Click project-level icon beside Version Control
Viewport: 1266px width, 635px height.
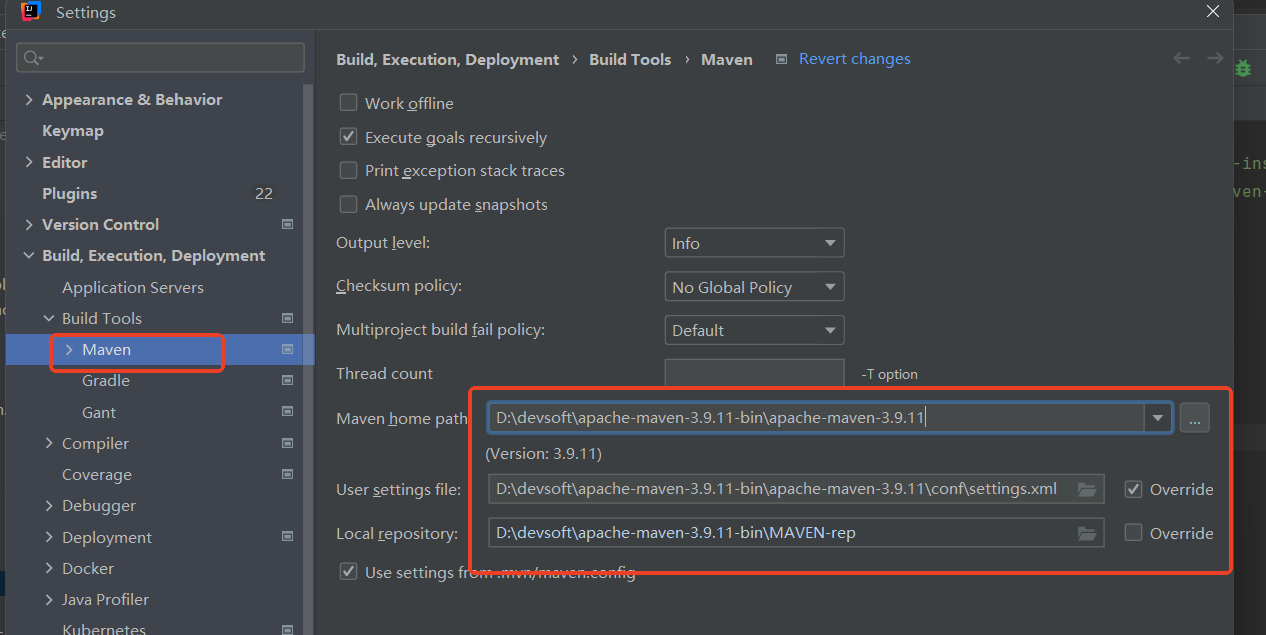288,224
